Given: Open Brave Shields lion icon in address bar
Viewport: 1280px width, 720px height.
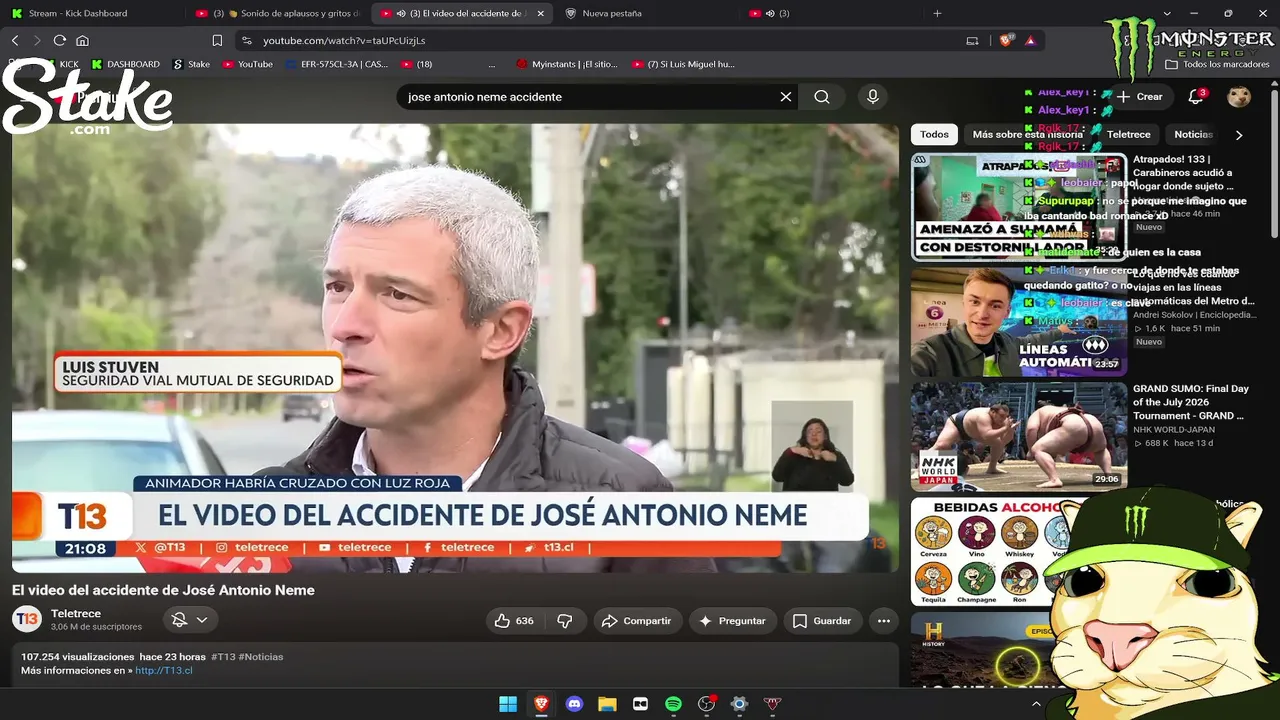Looking at the screenshot, I should click(1006, 40).
